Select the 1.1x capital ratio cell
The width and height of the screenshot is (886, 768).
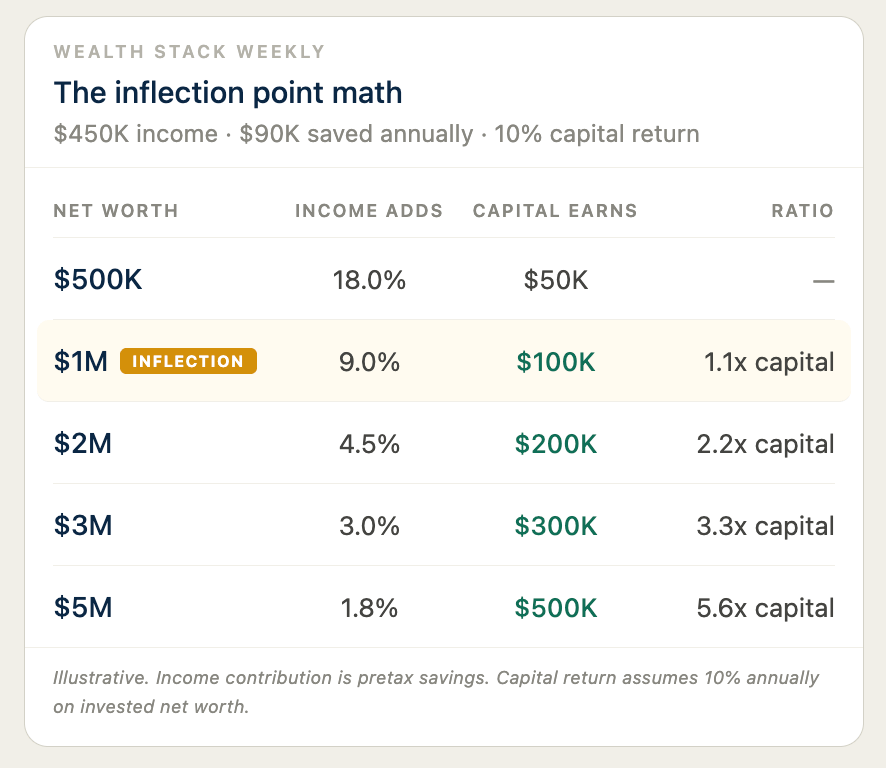point(769,362)
